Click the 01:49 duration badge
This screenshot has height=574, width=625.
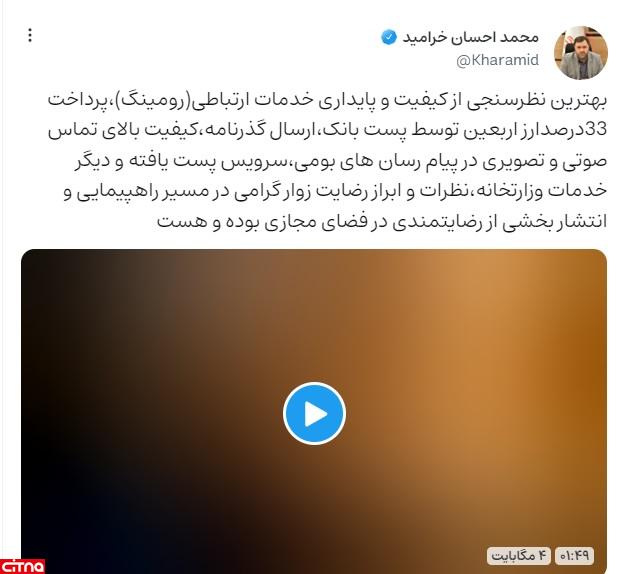pyautogui.click(x=574, y=556)
